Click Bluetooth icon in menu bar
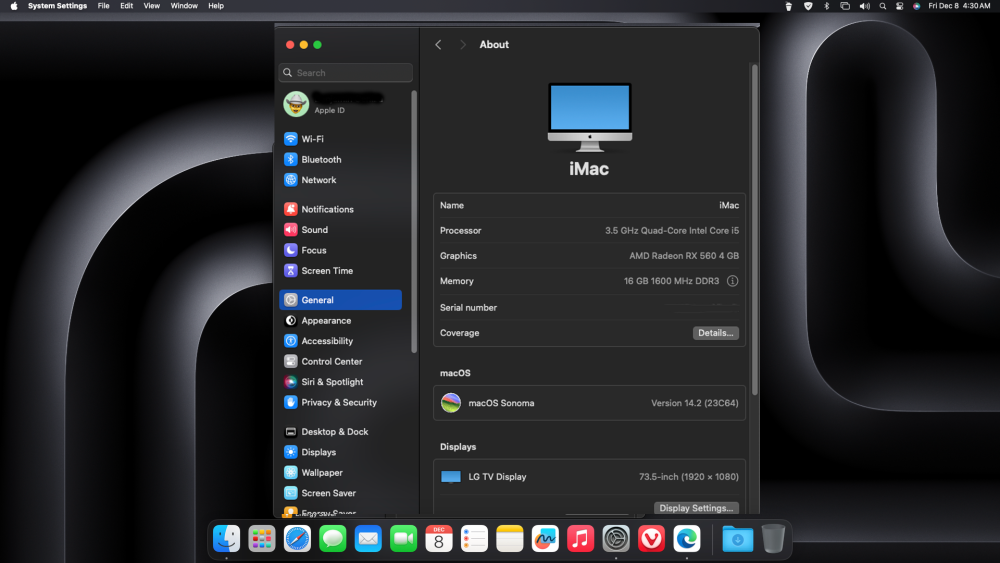The width and height of the screenshot is (1000, 563). point(827,6)
